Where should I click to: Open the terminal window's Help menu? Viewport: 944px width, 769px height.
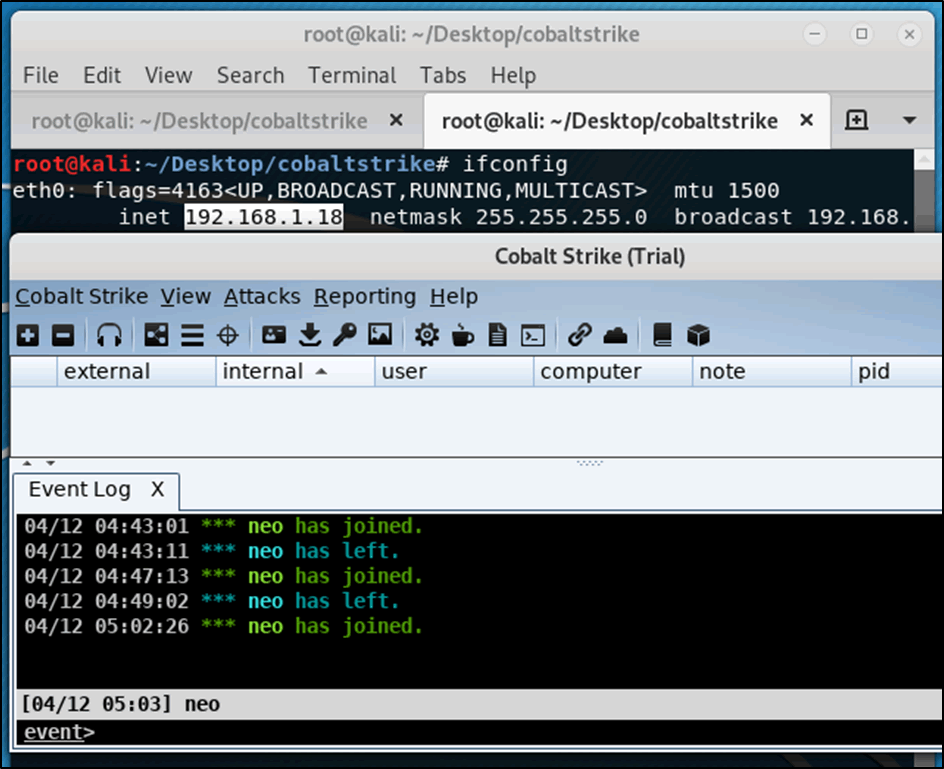point(513,75)
